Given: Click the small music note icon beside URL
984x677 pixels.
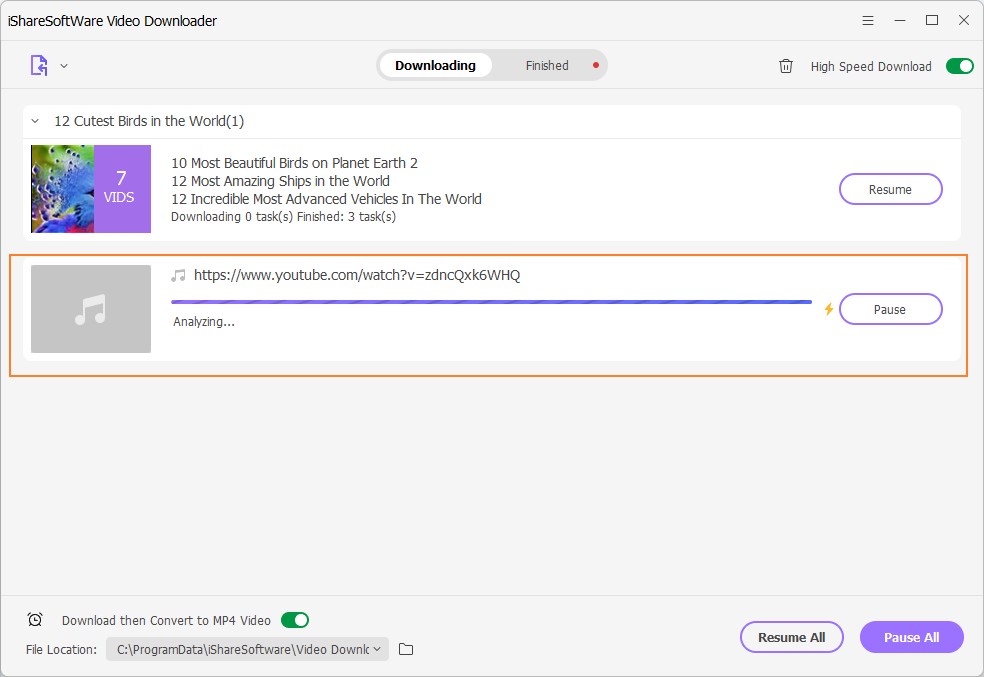Looking at the screenshot, I should pyautogui.click(x=178, y=275).
